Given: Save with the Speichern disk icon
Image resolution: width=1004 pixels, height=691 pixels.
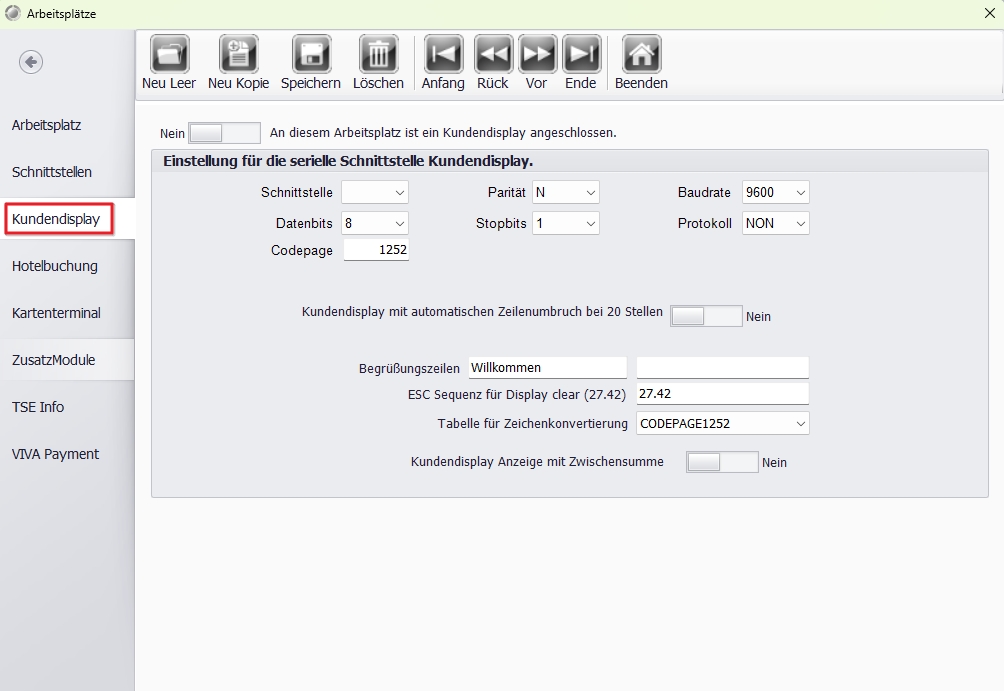Looking at the screenshot, I should coord(311,54).
